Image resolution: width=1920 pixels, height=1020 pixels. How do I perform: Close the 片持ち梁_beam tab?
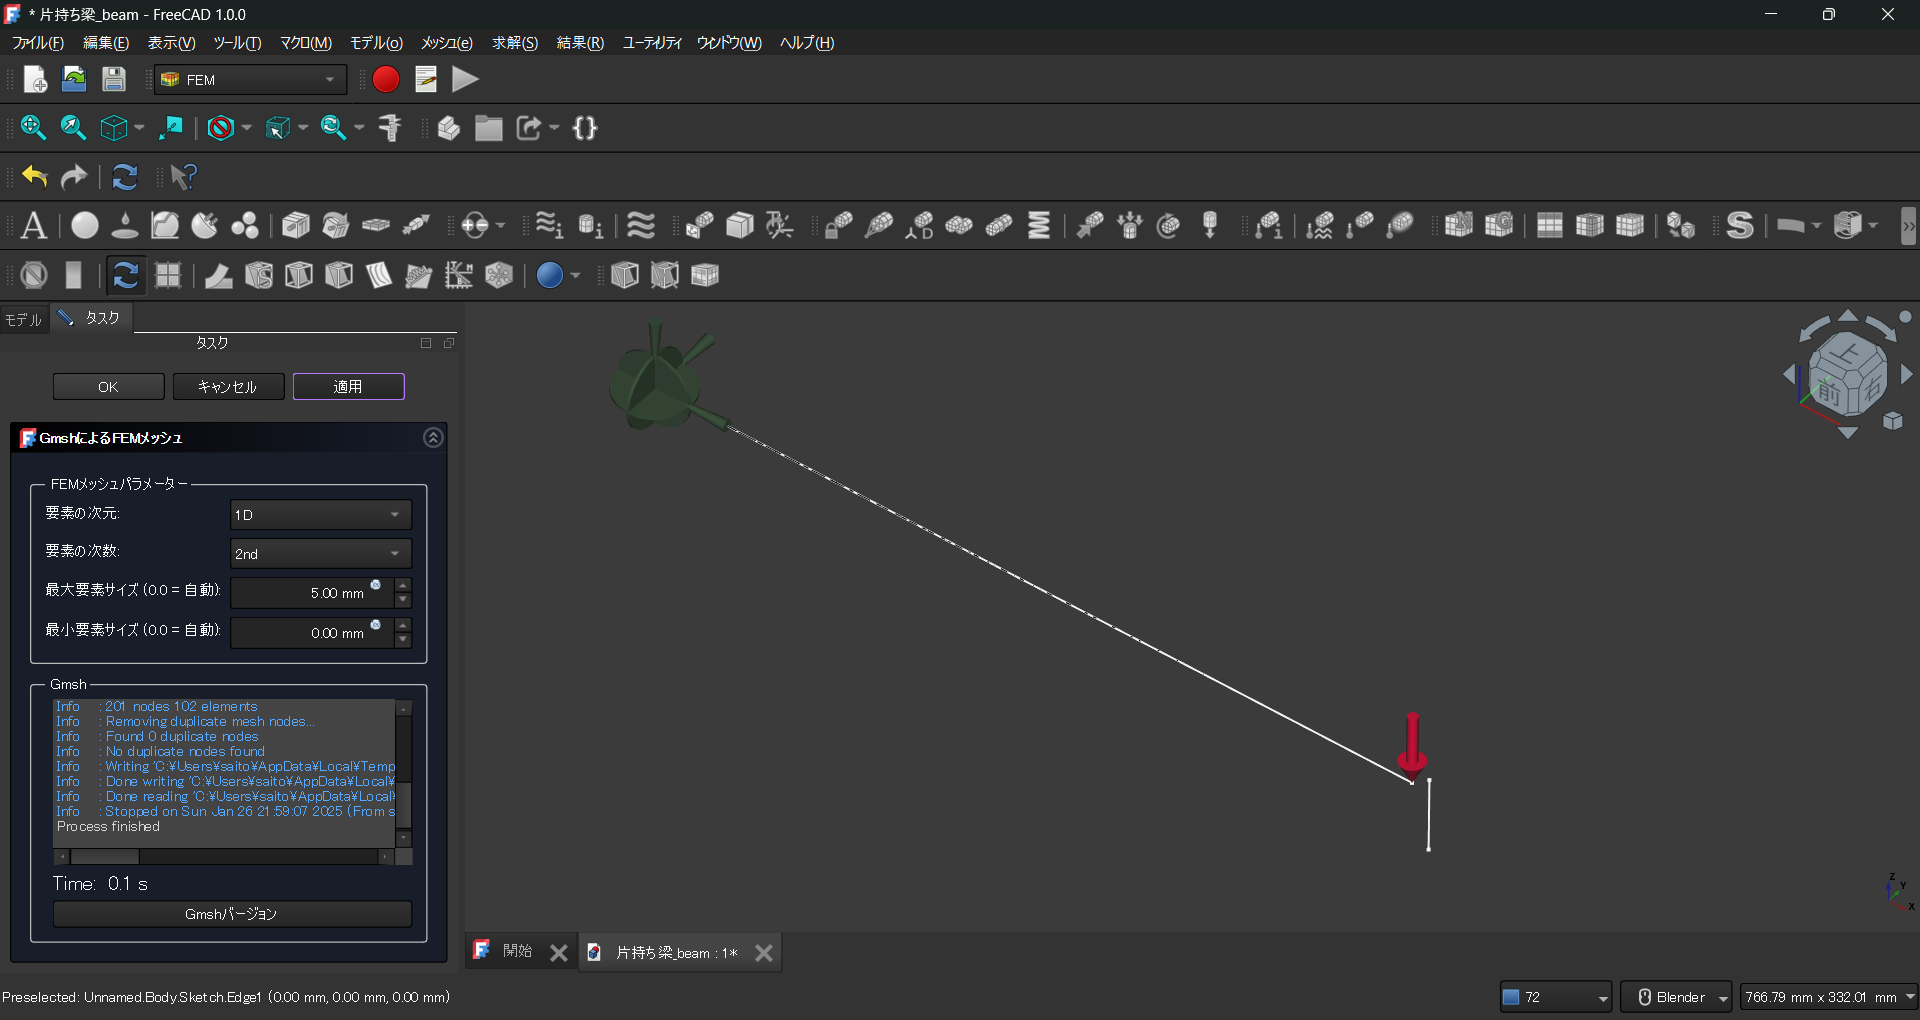[764, 953]
